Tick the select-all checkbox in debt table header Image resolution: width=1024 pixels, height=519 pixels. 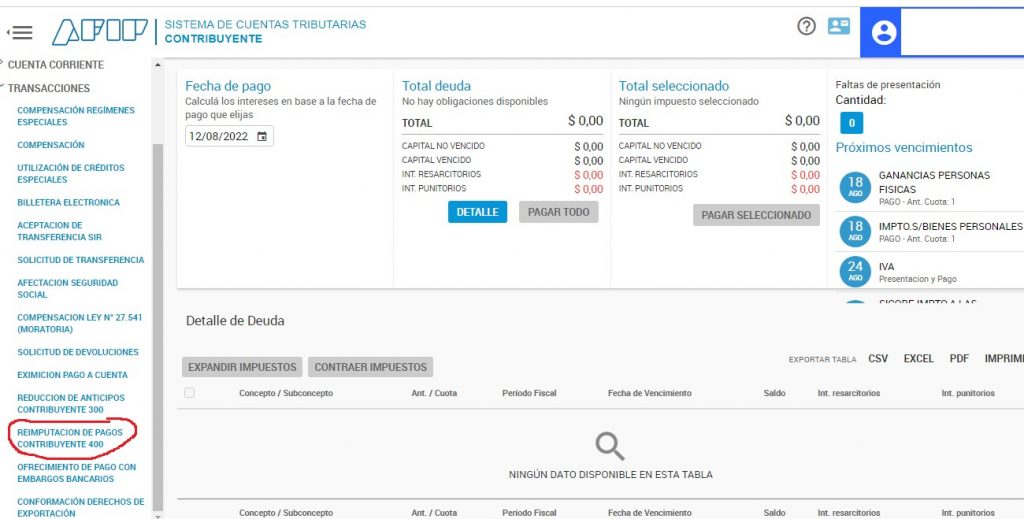pyautogui.click(x=189, y=392)
